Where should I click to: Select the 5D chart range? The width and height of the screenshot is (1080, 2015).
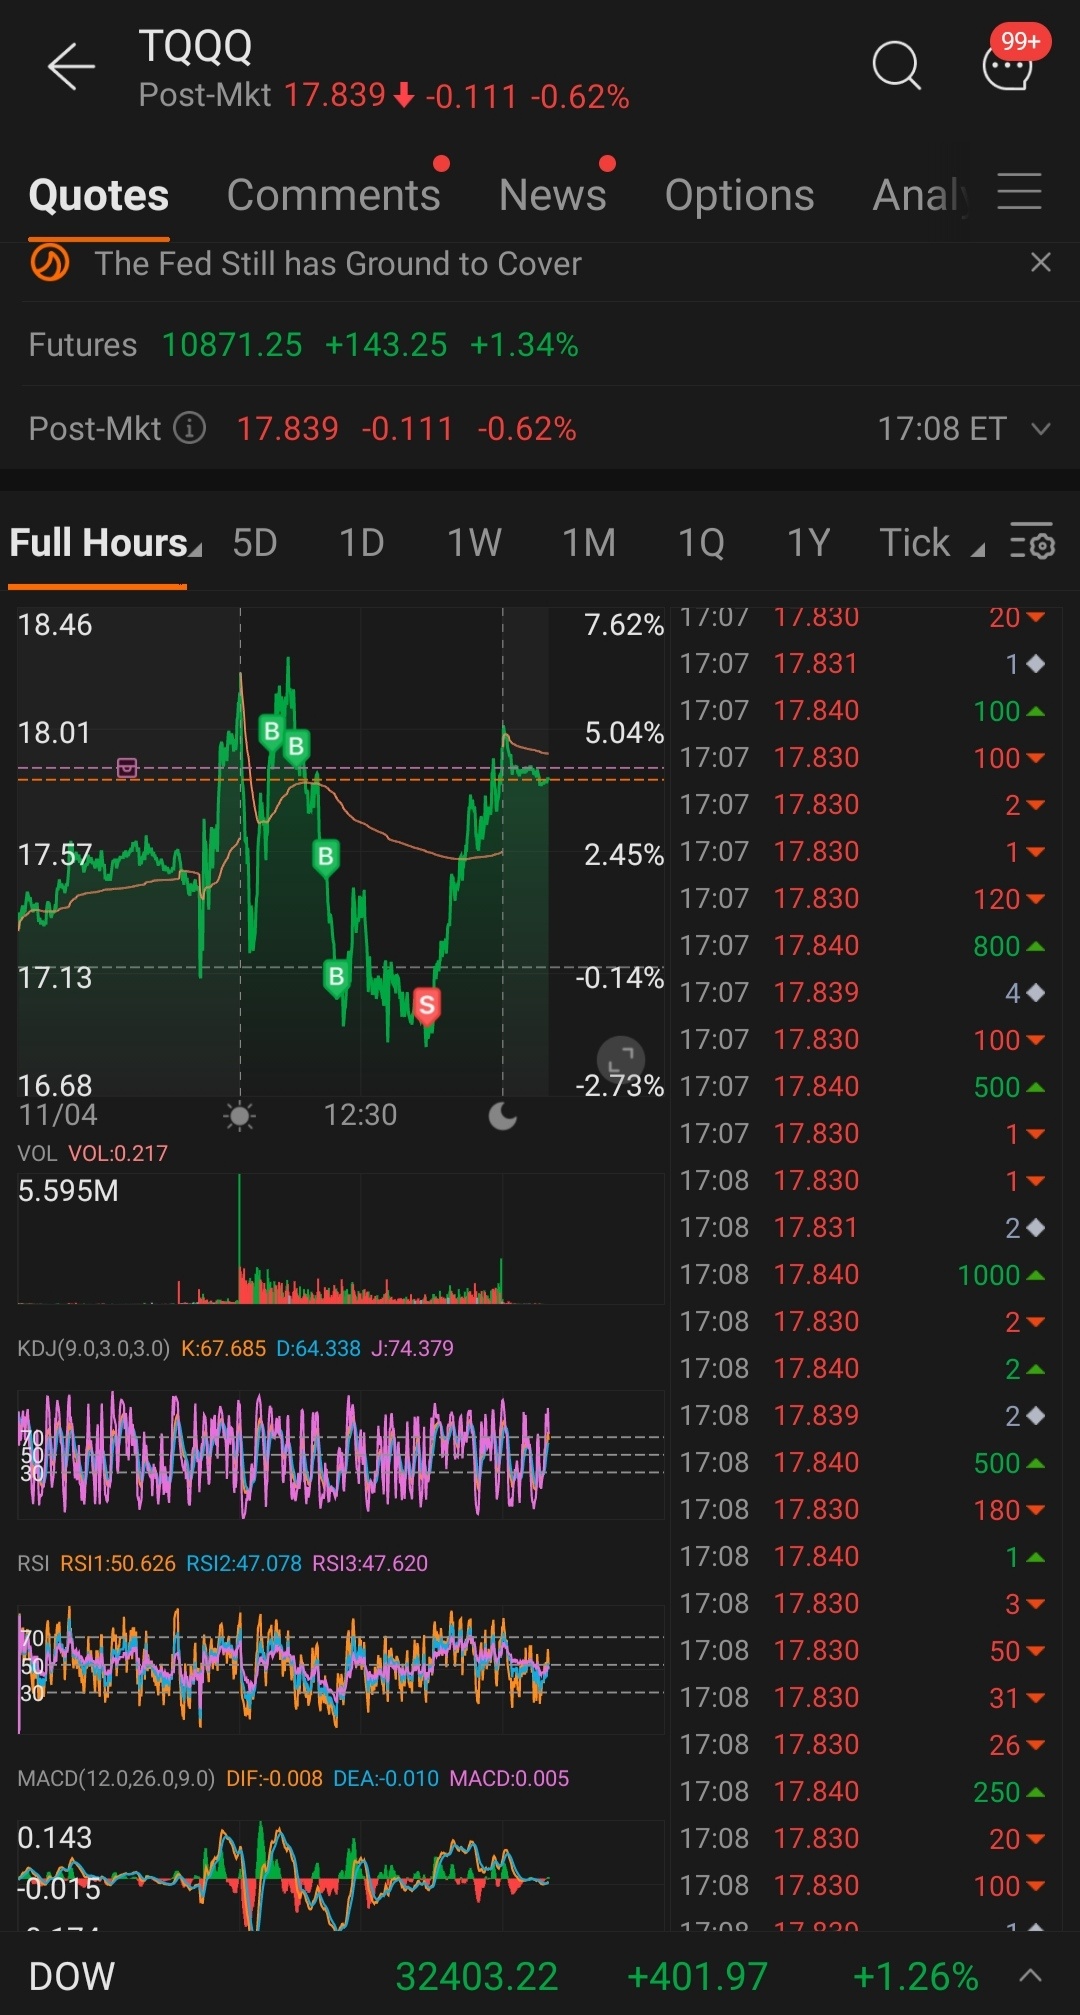(255, 543)
